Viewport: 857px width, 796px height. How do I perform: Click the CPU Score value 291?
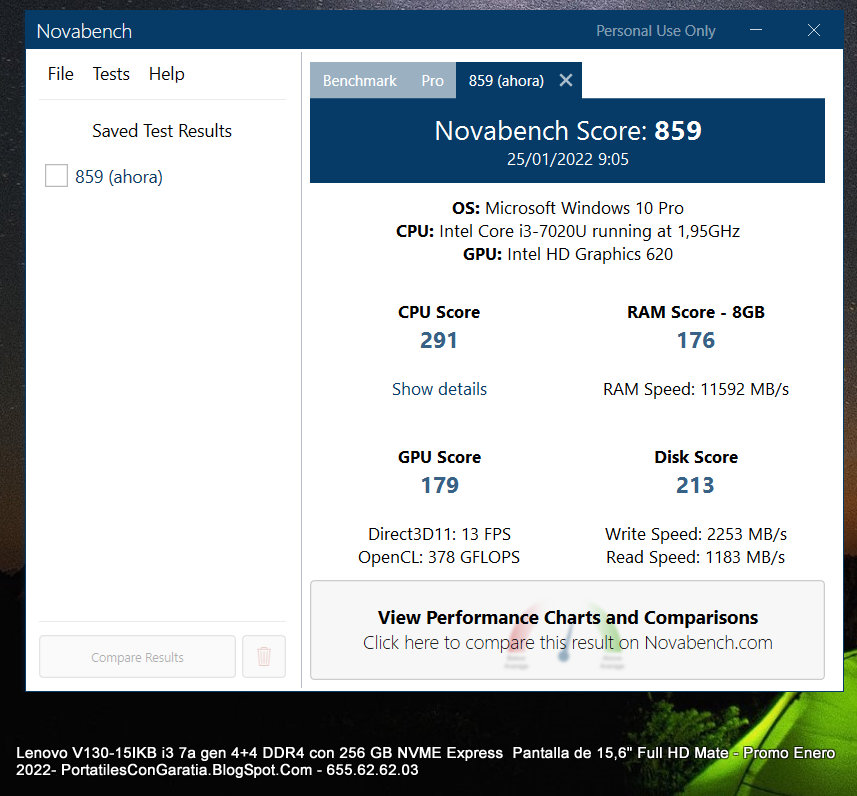point(439,340)
